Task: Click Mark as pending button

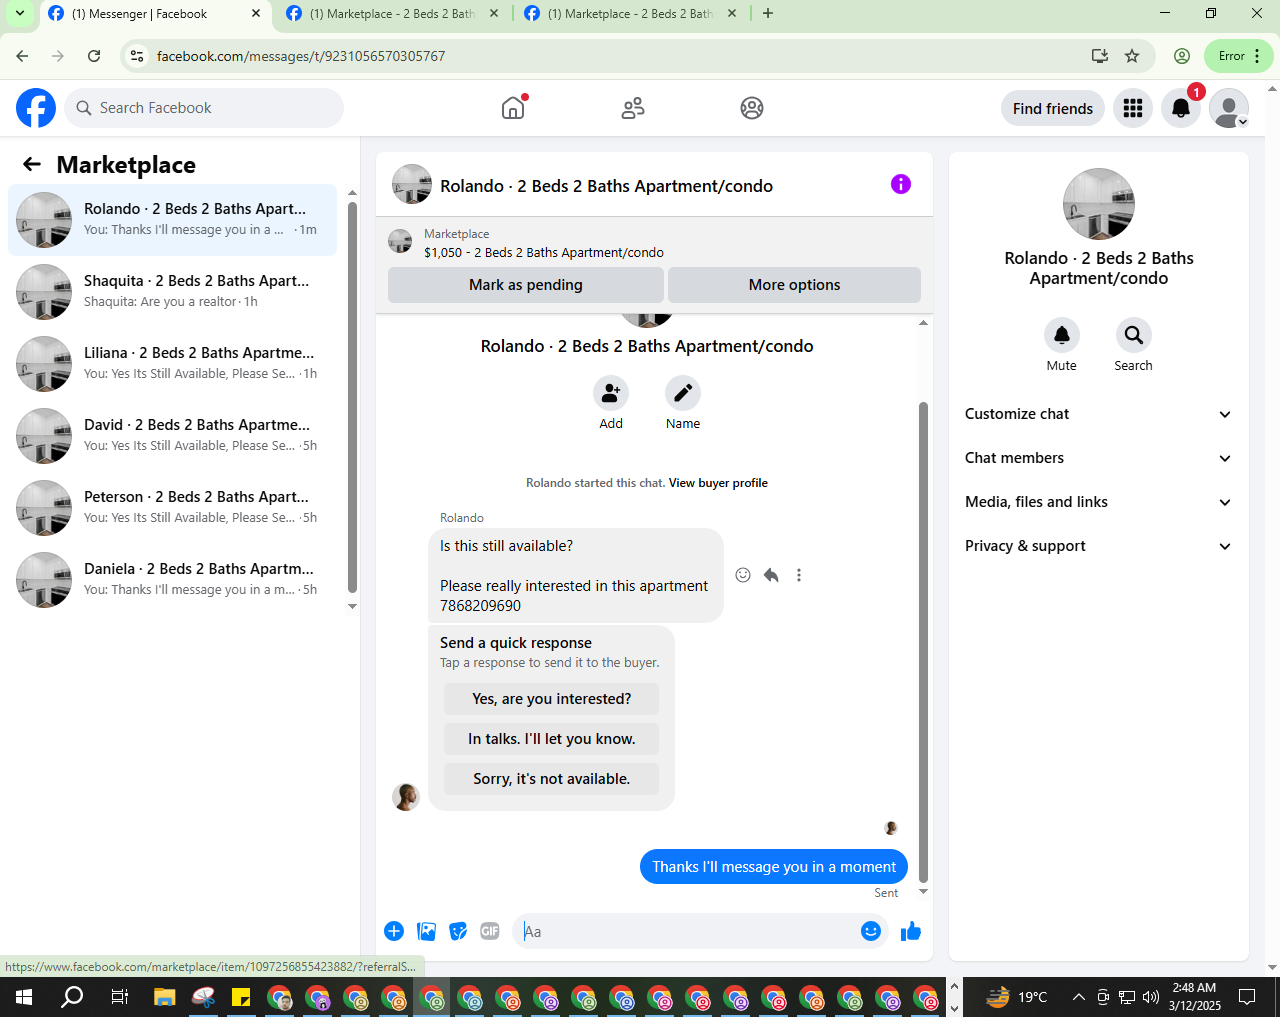Action: [x=526, y=285]
